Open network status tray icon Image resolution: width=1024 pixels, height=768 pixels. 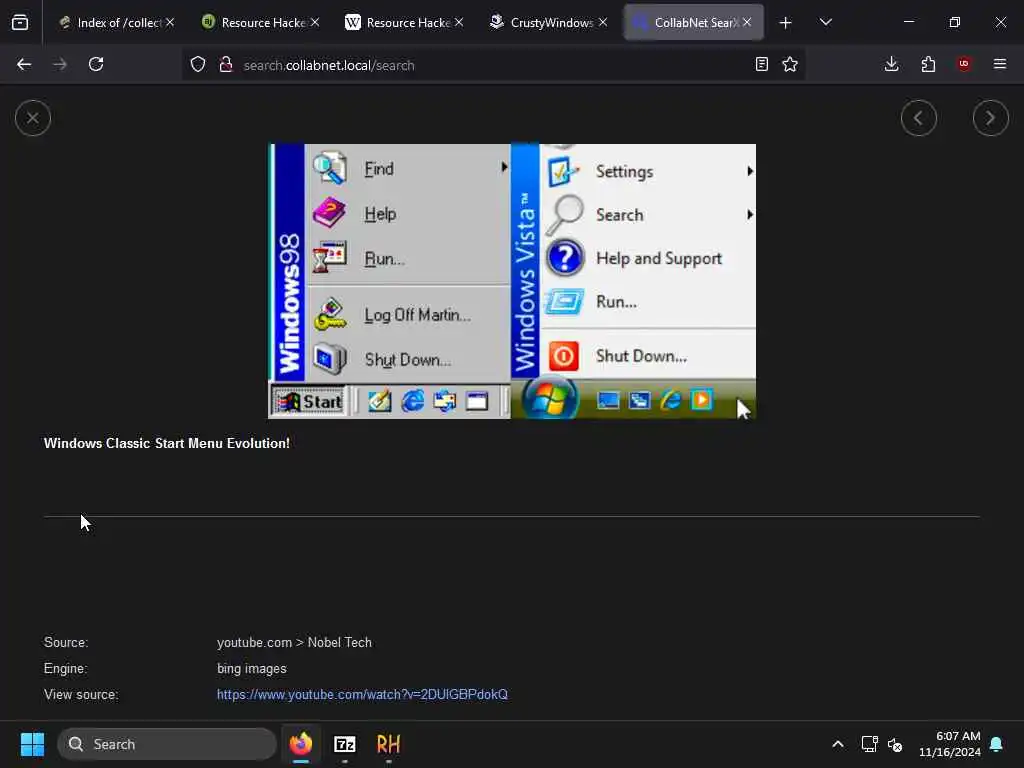pyautogui.click(x=869, y=744)
